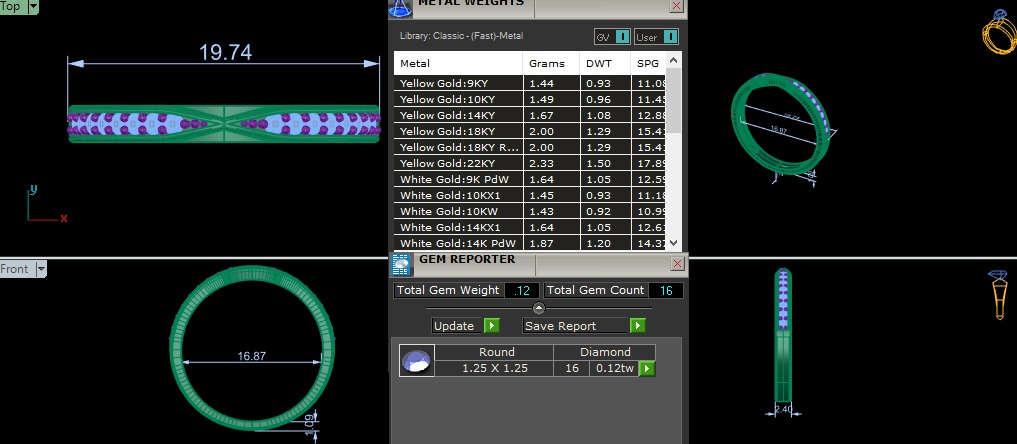
Task: Click the Metal column header
Action: click(x=458, y=64)
